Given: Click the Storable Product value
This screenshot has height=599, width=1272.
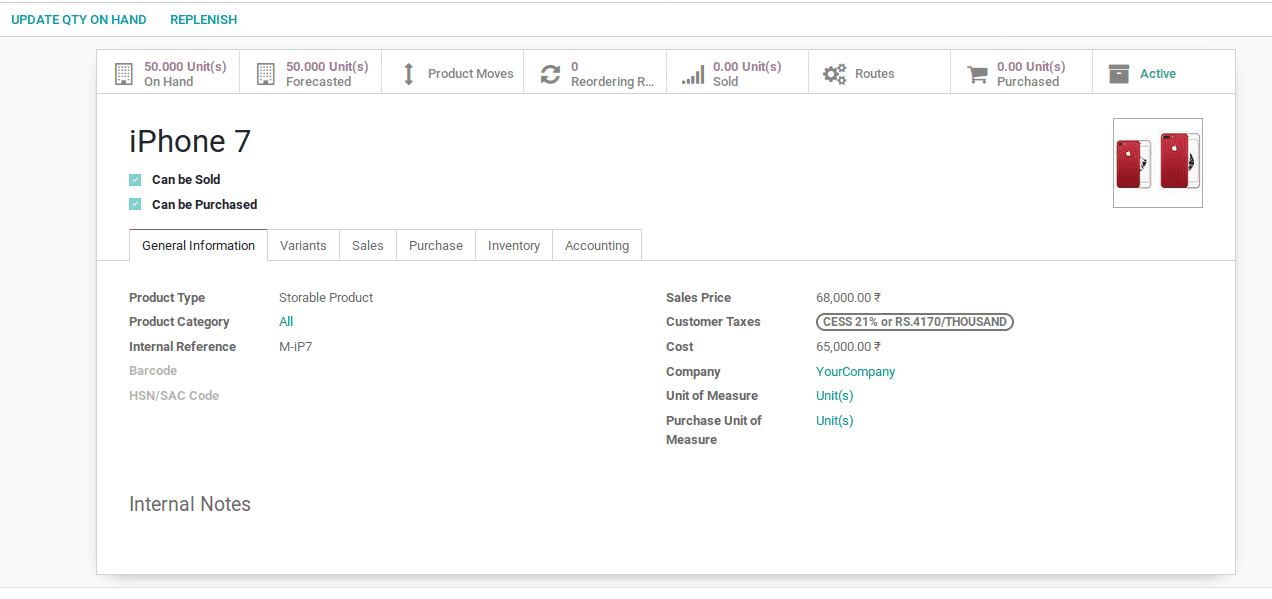Looking at the screenshot, I should tap(326, 298).
